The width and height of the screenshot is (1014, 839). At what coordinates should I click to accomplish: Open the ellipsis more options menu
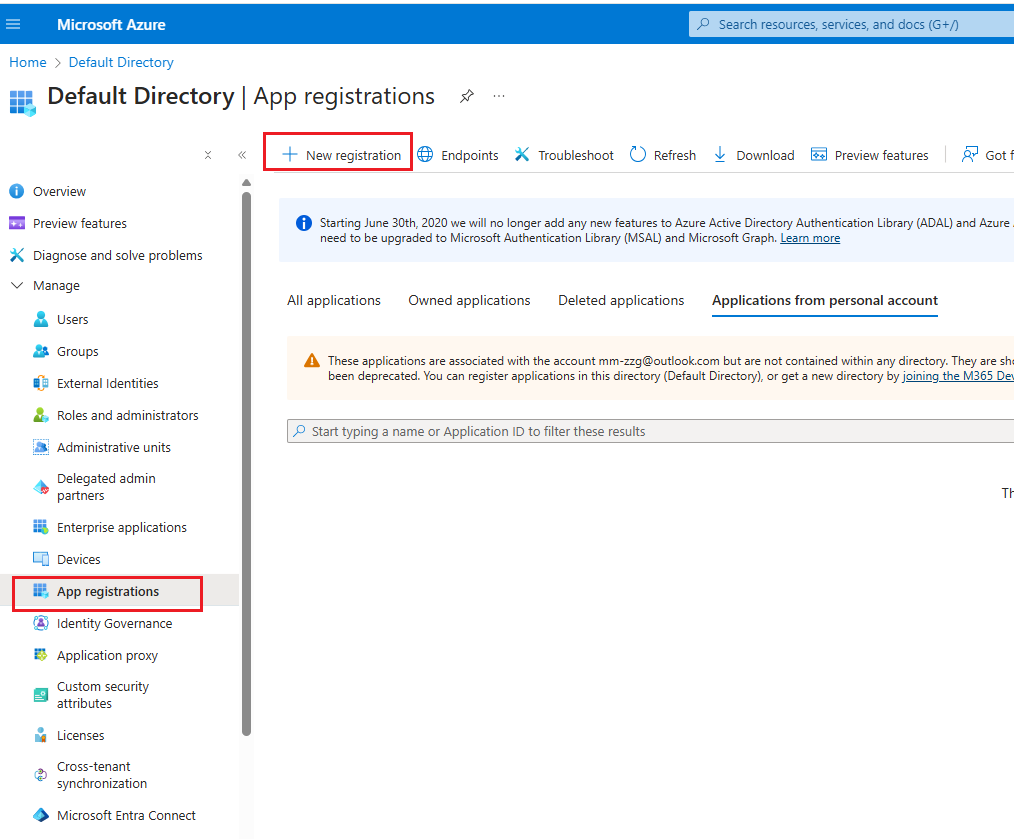(x=499, y=96)
